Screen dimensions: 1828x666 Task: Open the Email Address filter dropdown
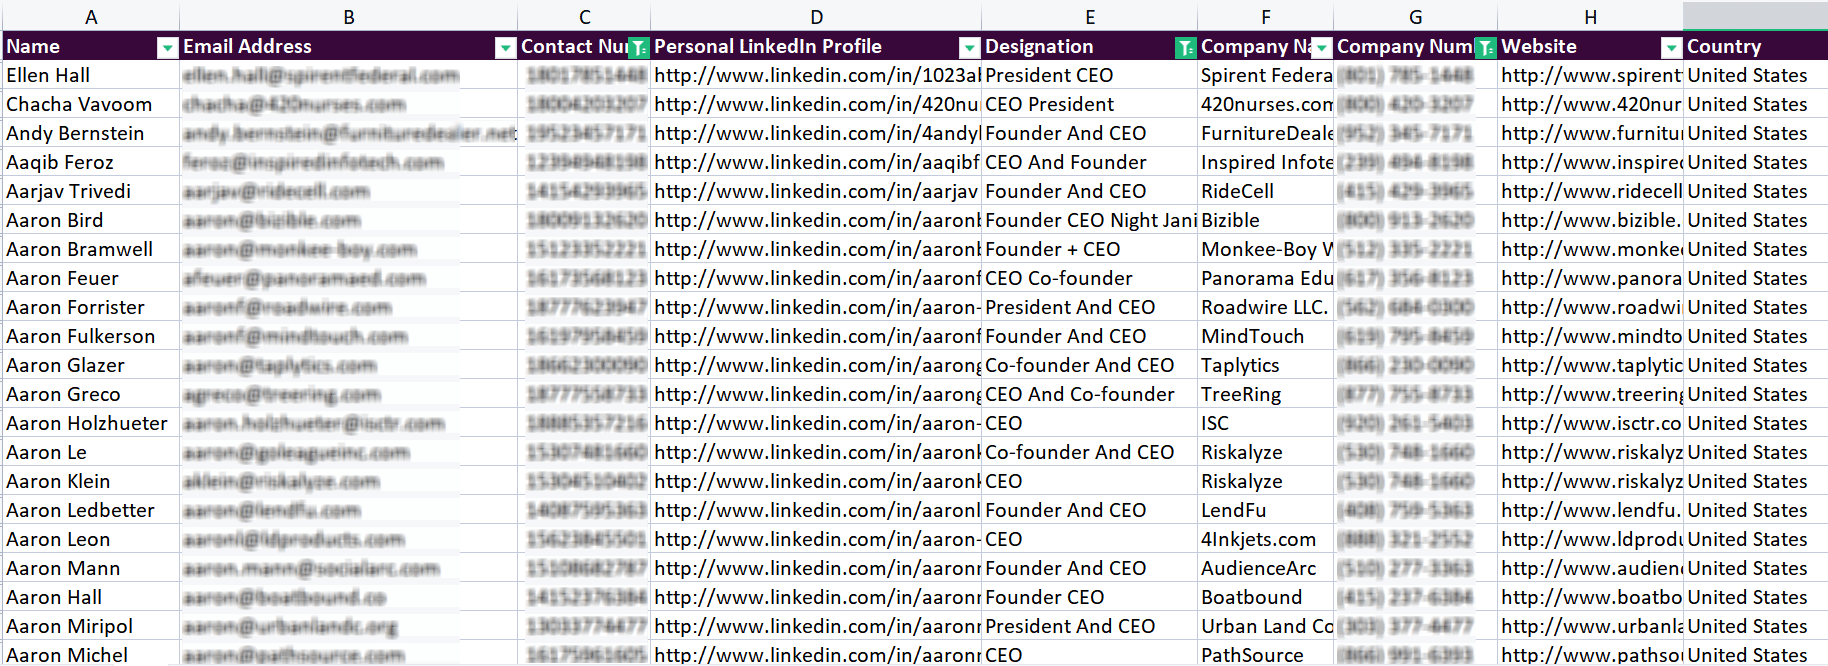click(x=505, y=47)
